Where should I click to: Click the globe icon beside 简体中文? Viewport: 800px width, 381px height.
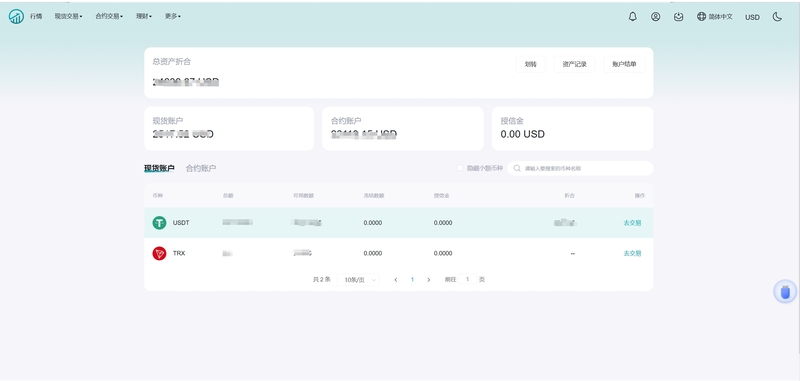point(702,16)
